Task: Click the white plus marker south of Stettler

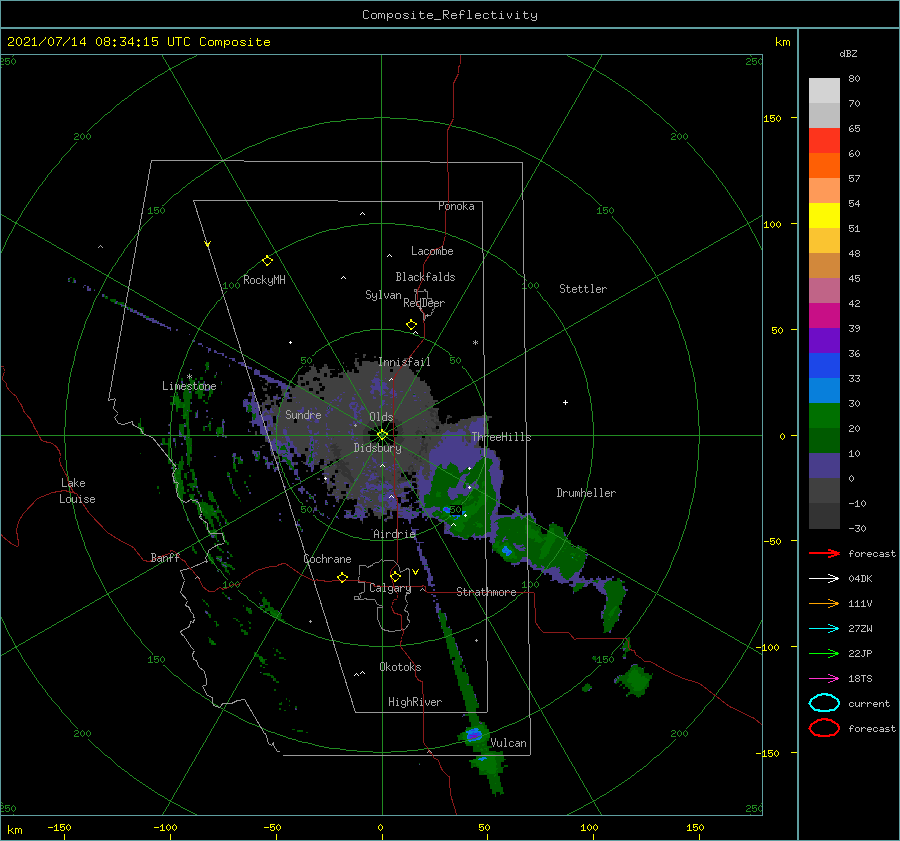Action: point(565,402)
